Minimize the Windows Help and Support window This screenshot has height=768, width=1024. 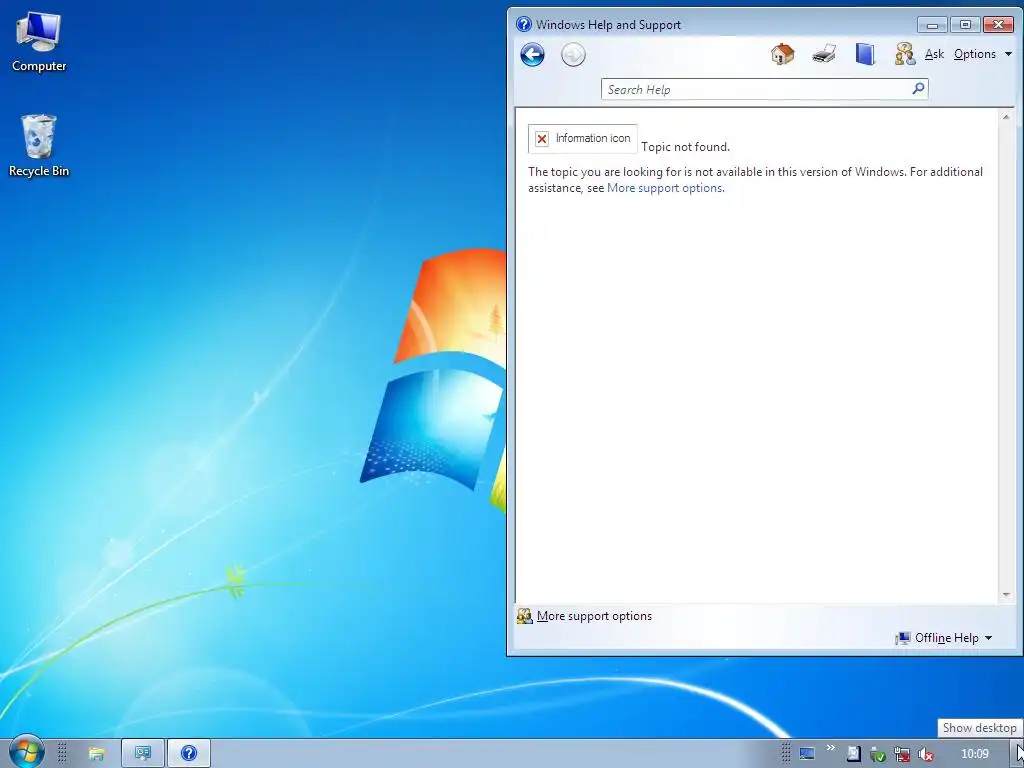[x=932, y=25]
